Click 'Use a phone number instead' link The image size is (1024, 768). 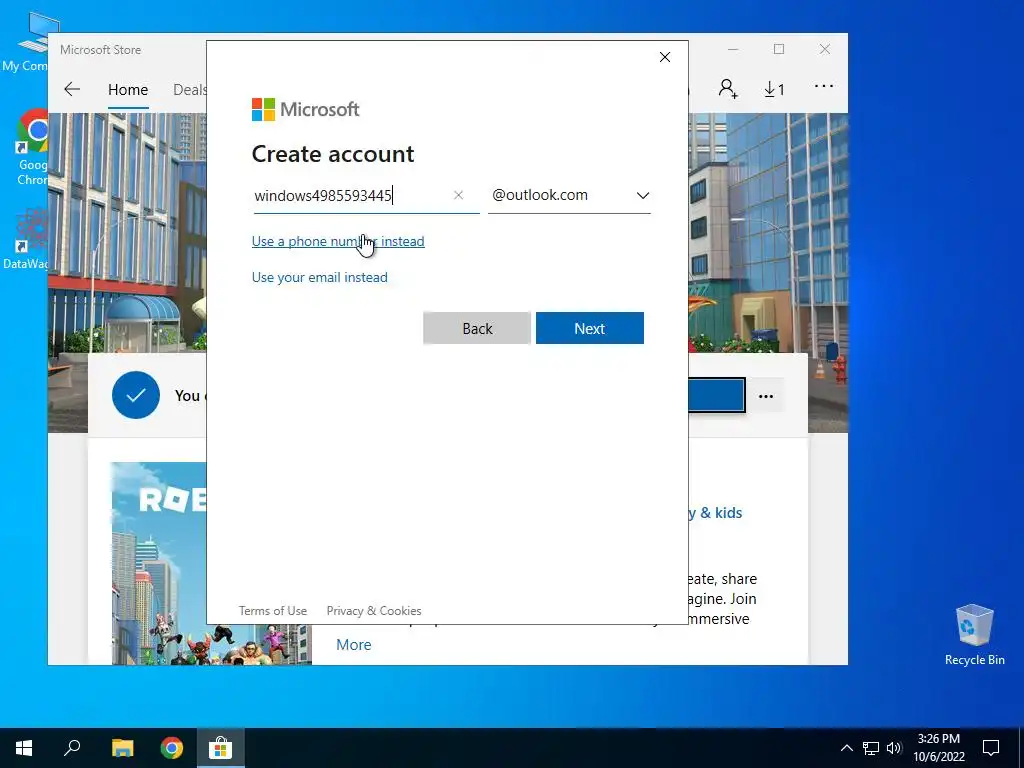pyautogui.click(x=338, y=241)
